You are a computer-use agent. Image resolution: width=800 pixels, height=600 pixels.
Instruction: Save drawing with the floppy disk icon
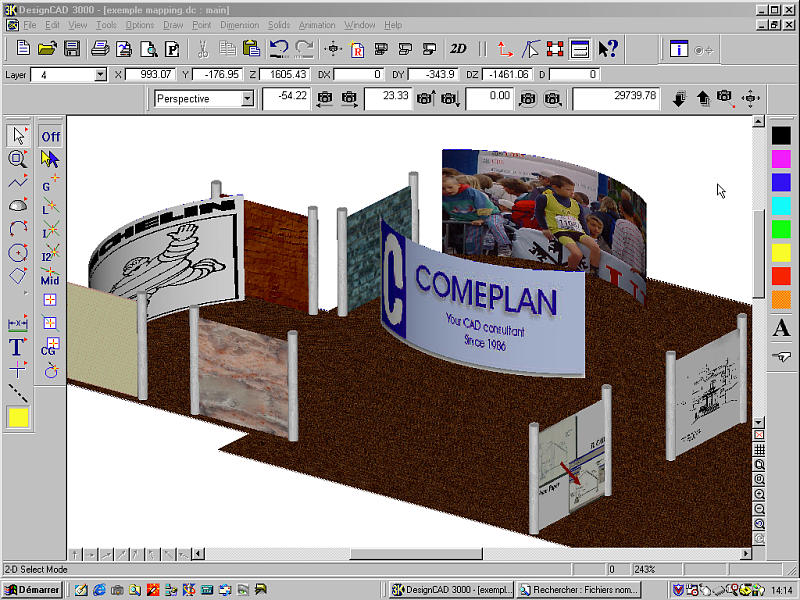tap(71, 48)
